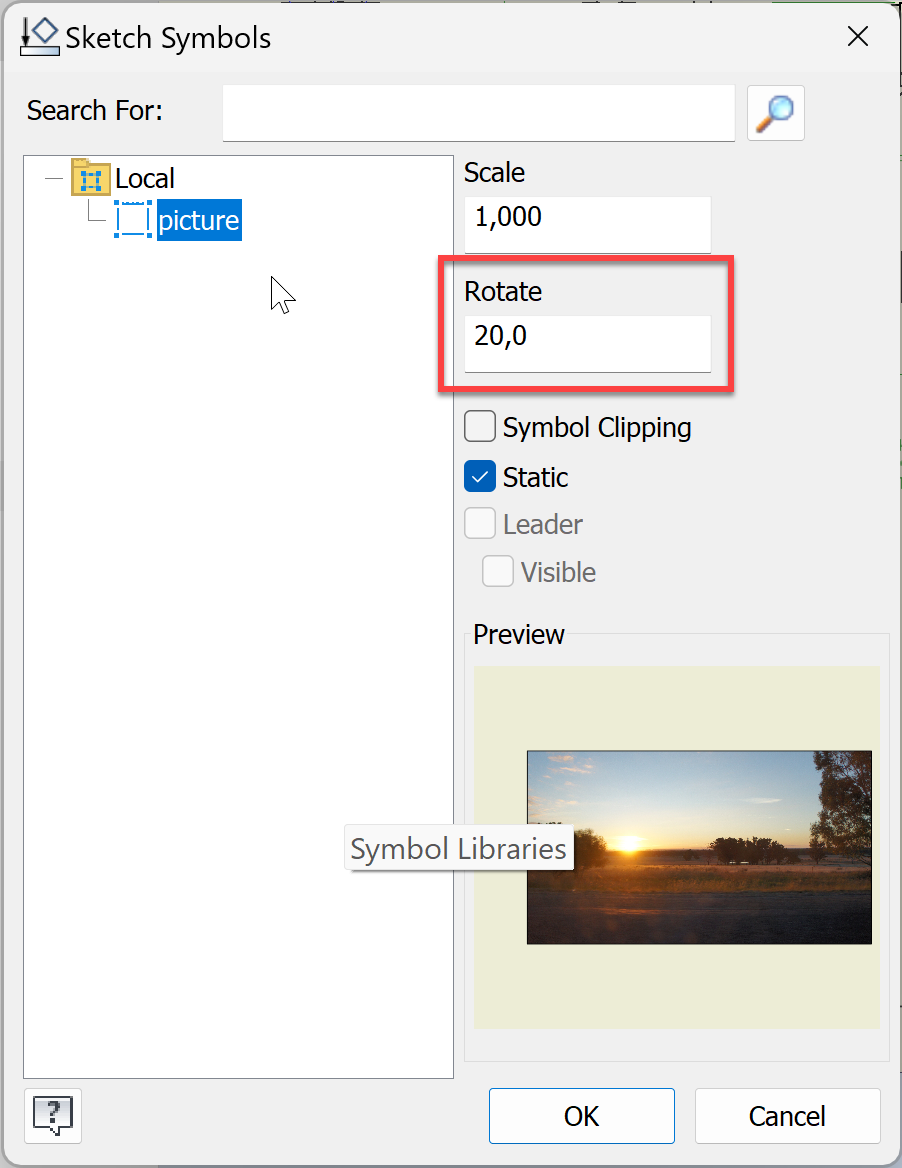The height and width of the screenshot is (1168, 902).
Task: Collapse the Local tree node
Action: (54, 179)
